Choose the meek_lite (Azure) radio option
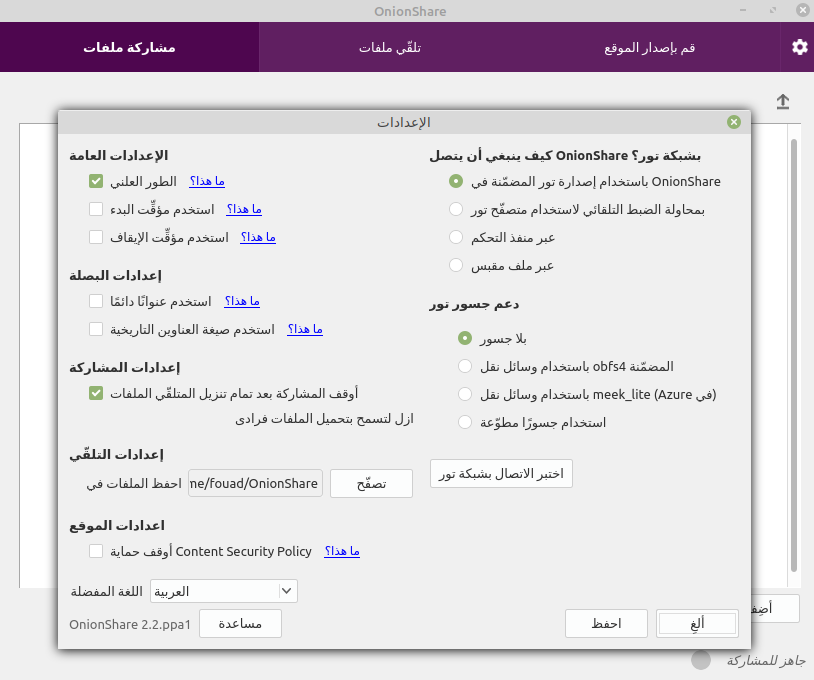The height and width of the screenshot is (680, 814). [465, 395]
